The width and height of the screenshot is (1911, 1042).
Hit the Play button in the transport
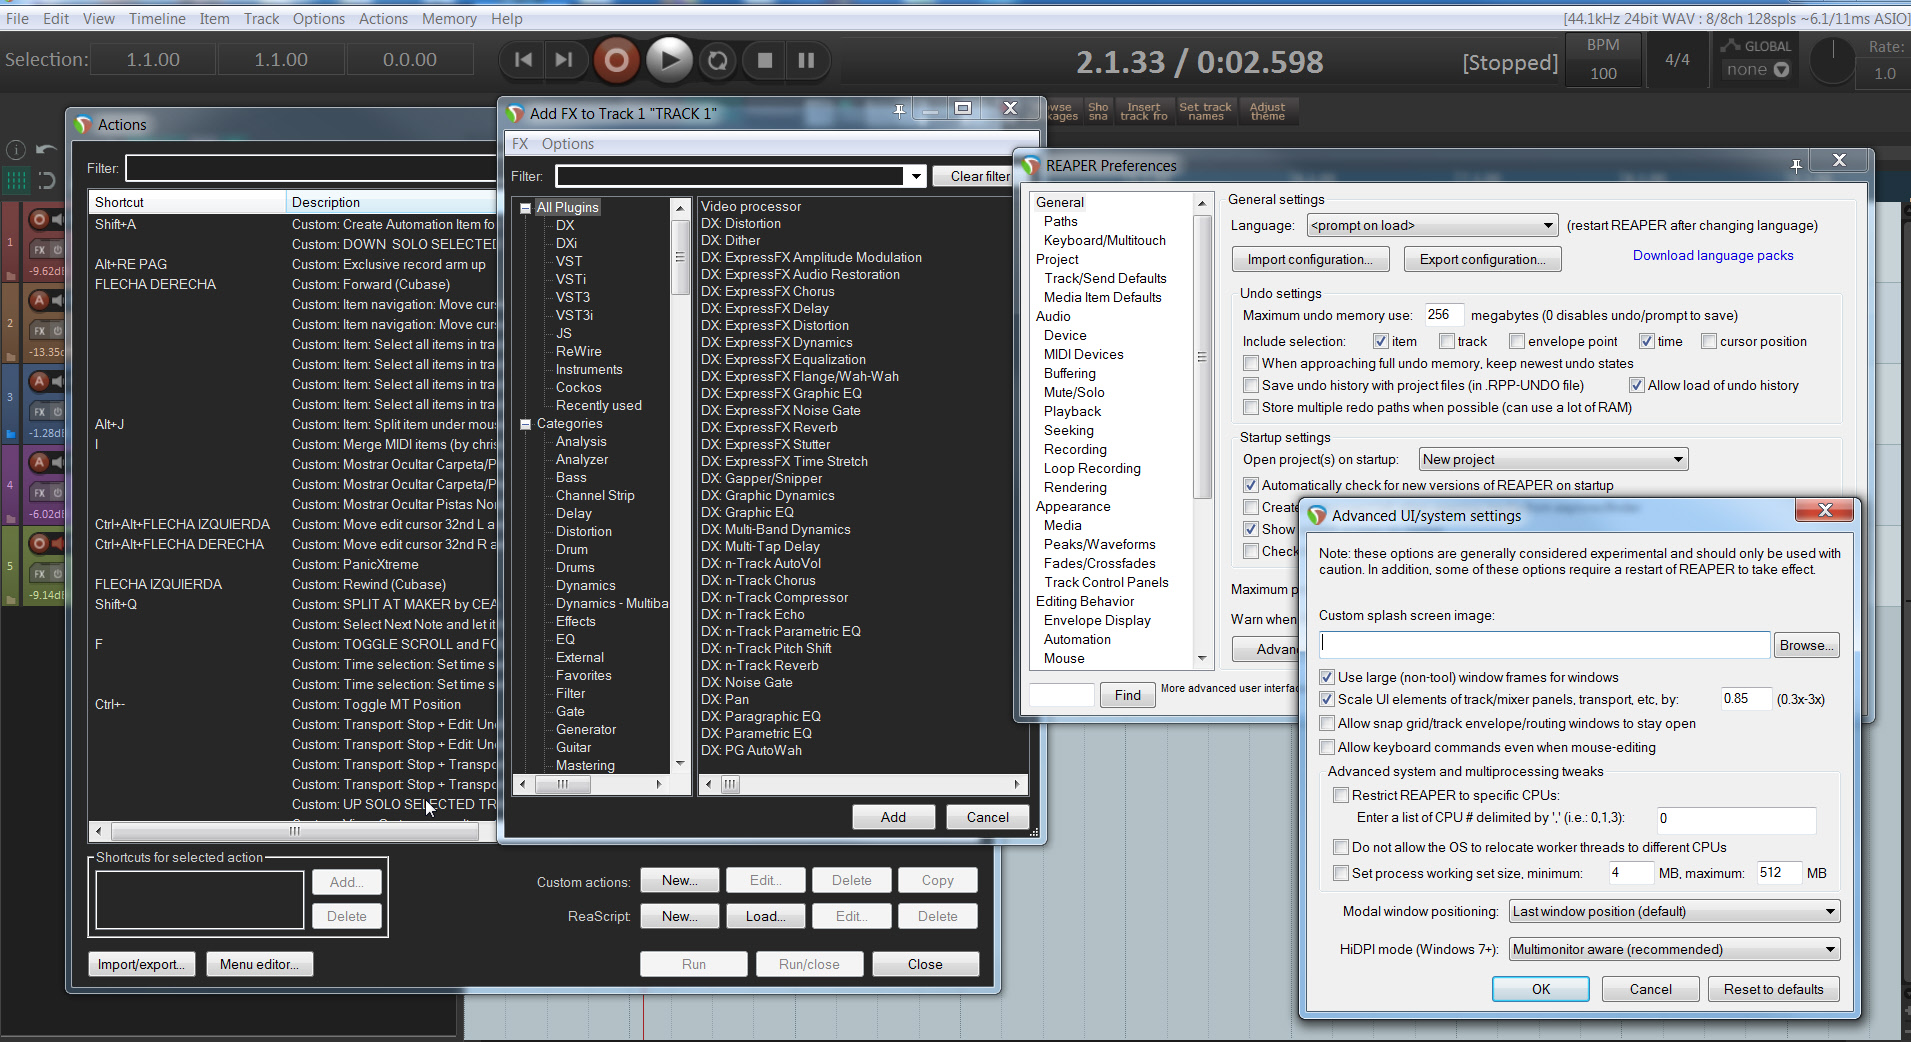coord(669,61)
